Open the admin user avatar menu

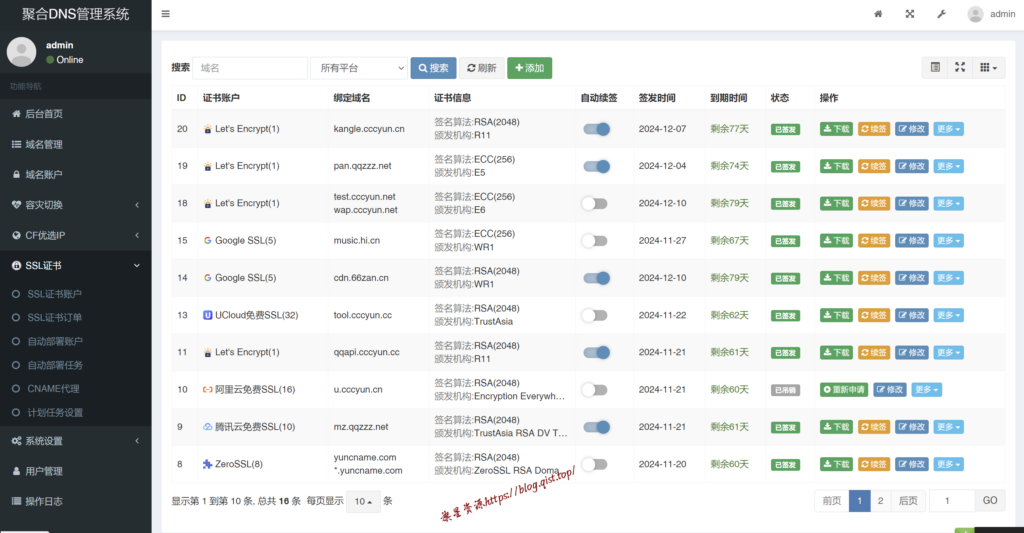click(991, 14)
